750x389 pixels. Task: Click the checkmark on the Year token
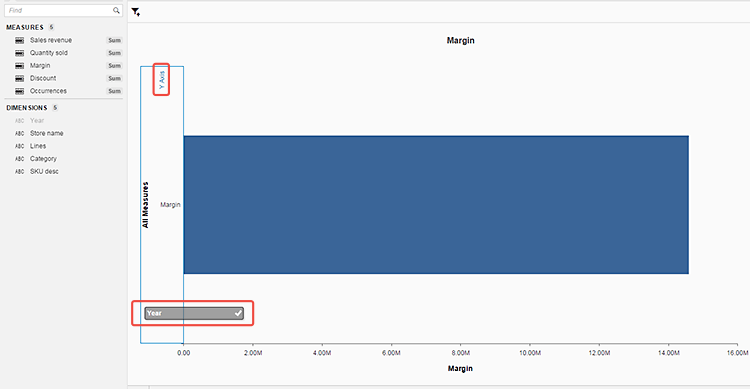(238, 313)
